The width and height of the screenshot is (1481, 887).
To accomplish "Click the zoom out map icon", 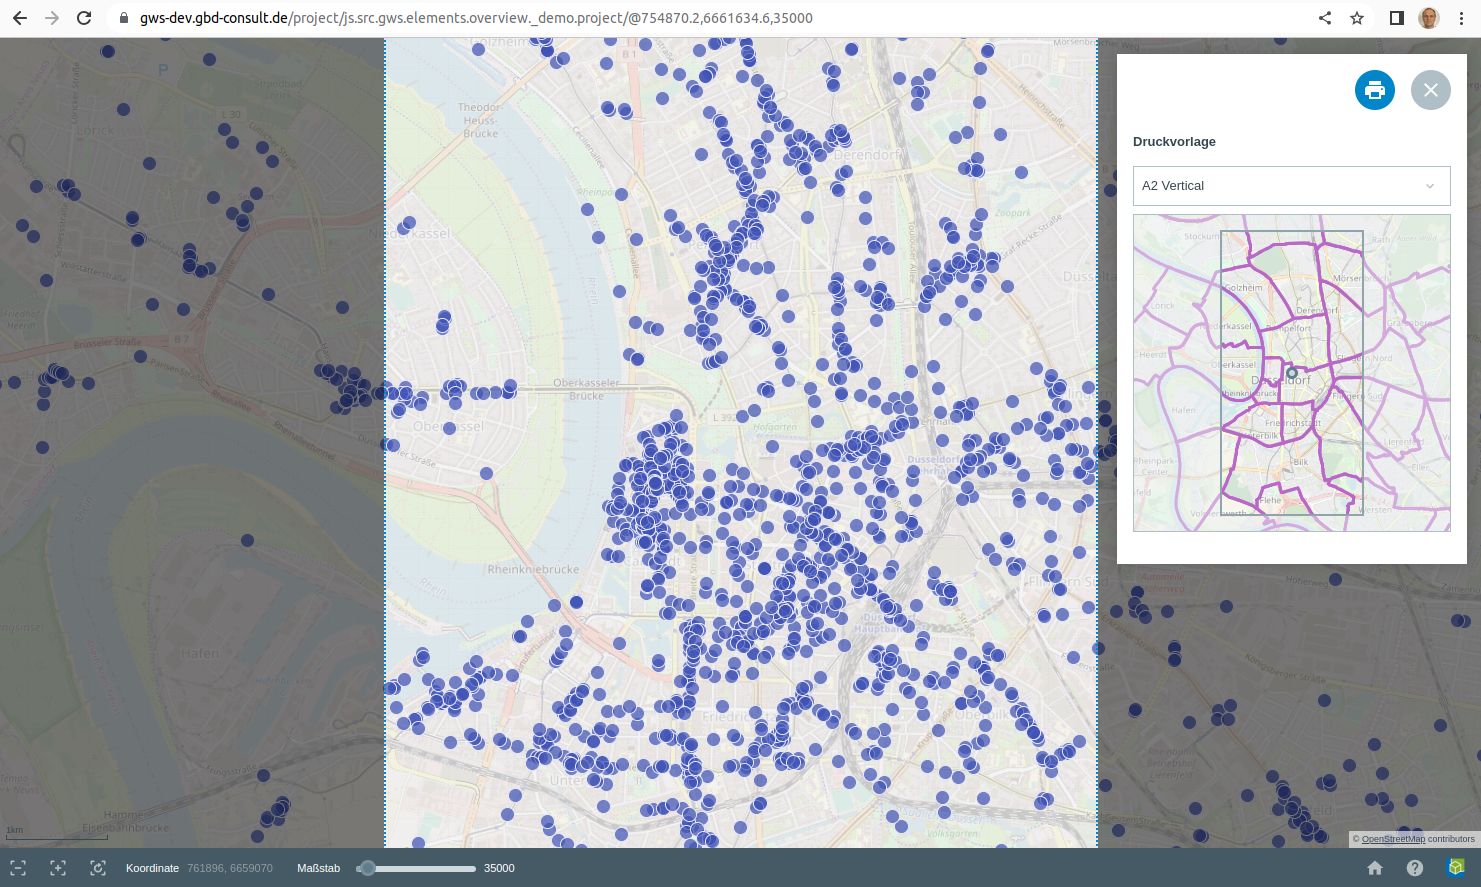I will (x=18, y=868).
